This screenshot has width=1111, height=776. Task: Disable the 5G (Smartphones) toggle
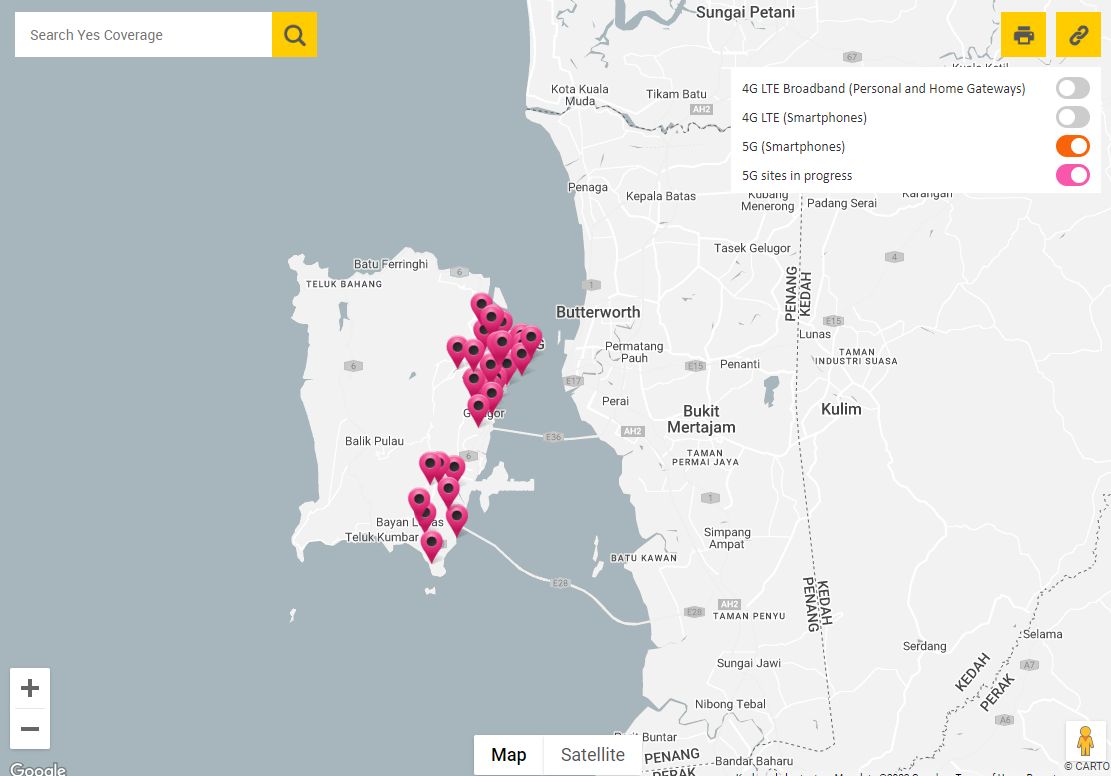coord(1072,145)
